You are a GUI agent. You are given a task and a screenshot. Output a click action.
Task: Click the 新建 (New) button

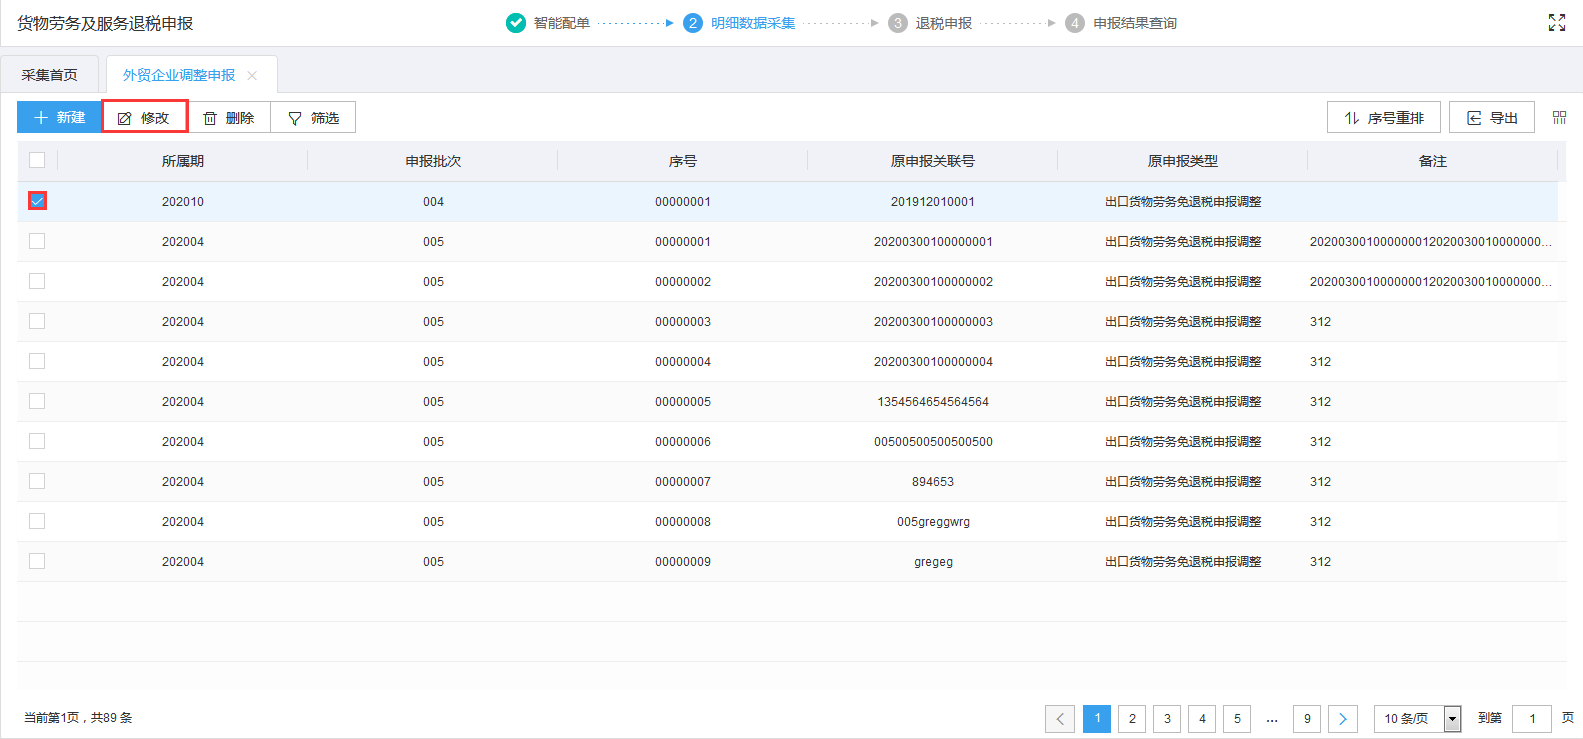coord(59,117)
